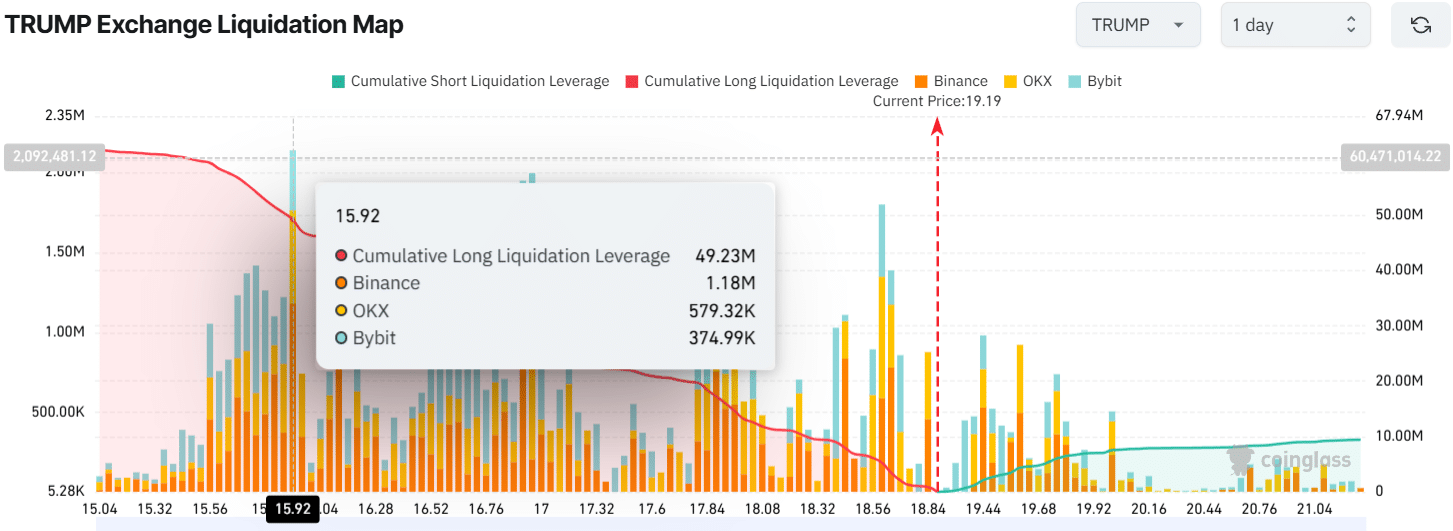Viewport: 1453px width, 531px height.
Task: Click the Bybit 374.99K tooltip row
Action: coord(545,338)
